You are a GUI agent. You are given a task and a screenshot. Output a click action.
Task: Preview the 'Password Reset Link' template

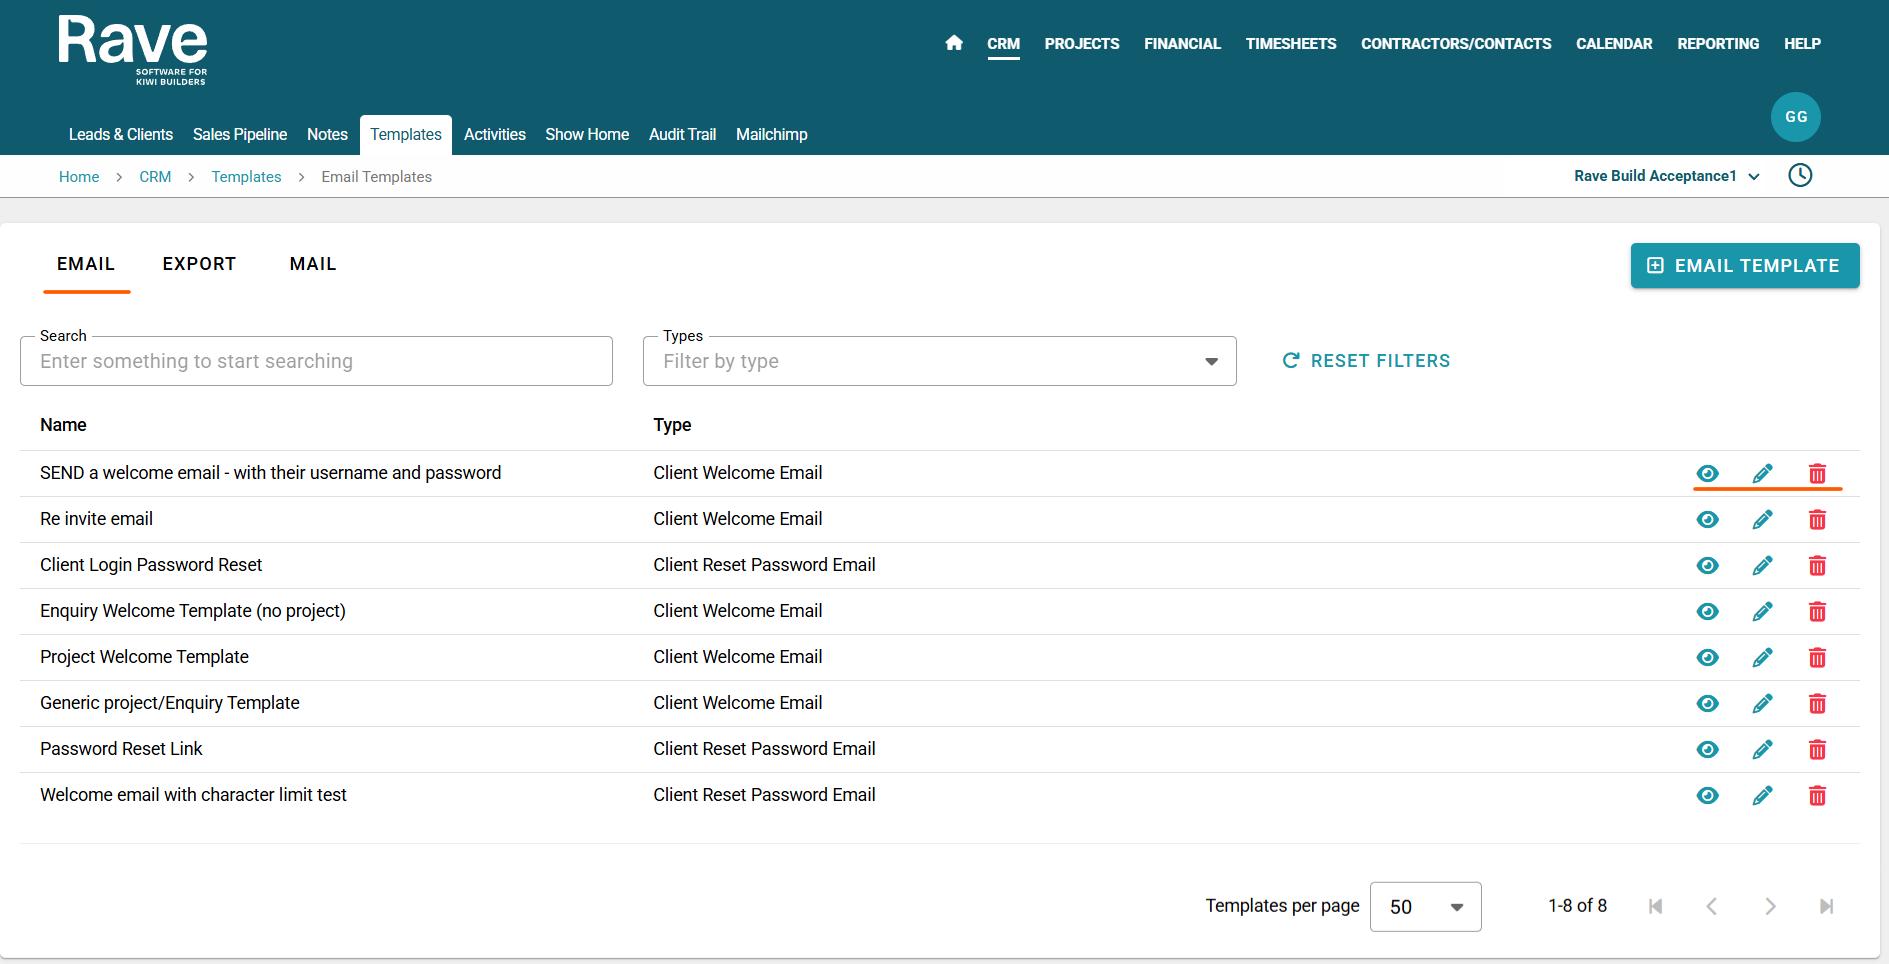(x=1708, y=749)
